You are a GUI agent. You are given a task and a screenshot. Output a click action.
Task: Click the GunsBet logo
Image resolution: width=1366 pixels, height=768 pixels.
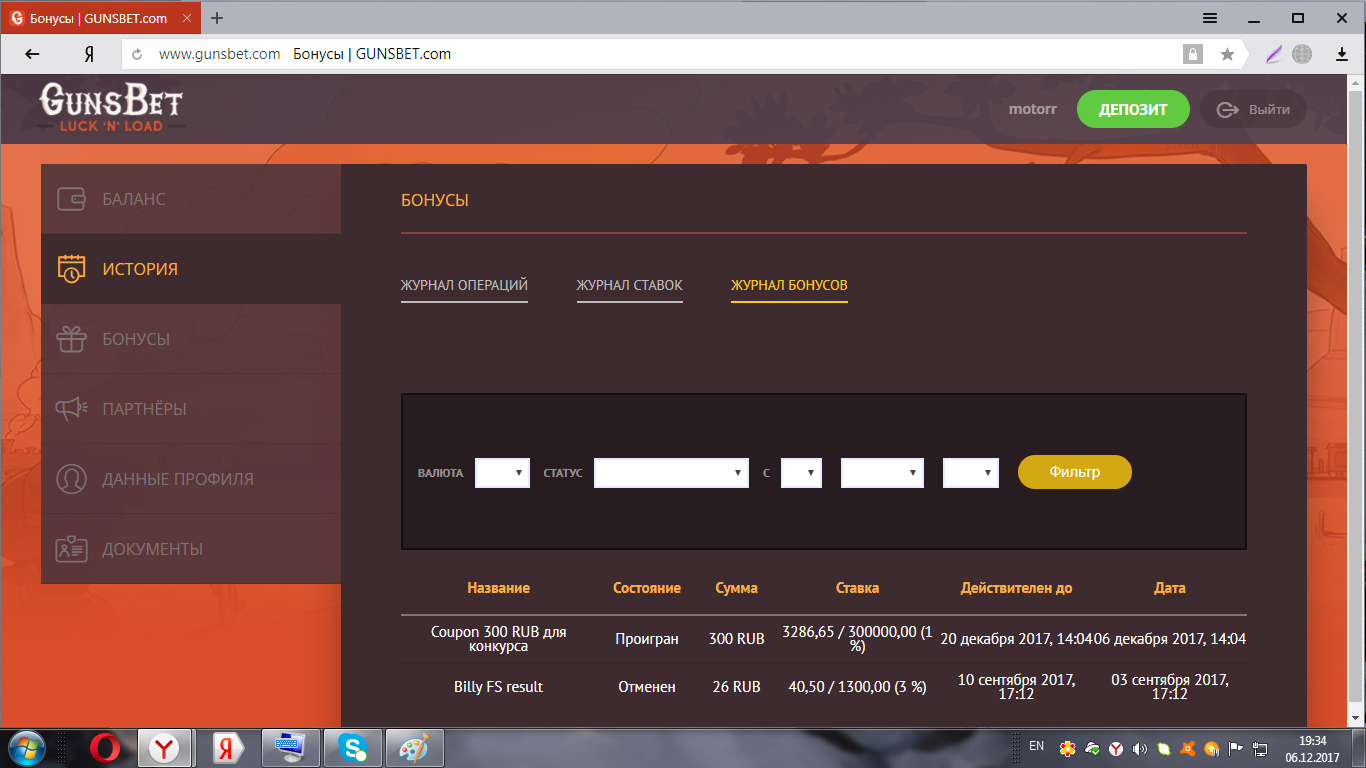111,108
